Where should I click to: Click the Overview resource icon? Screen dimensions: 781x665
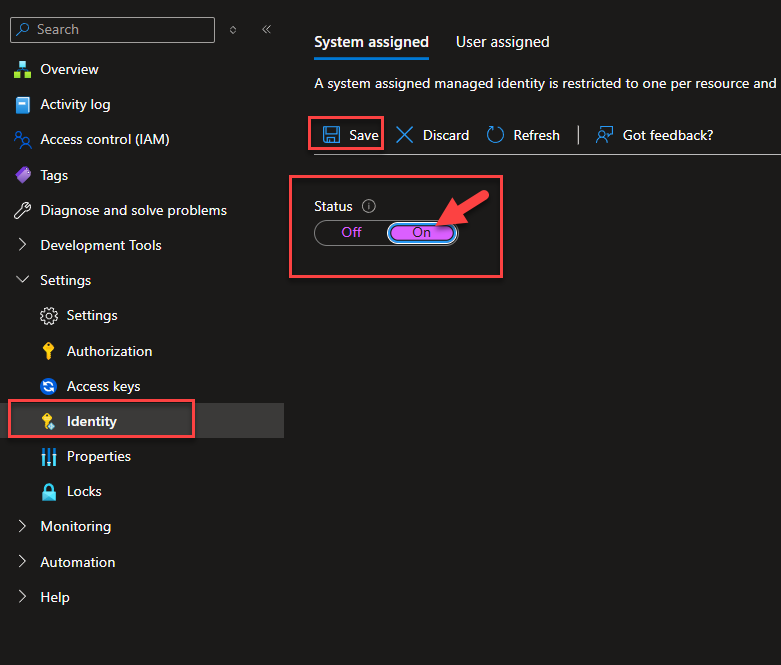(22, 70)
